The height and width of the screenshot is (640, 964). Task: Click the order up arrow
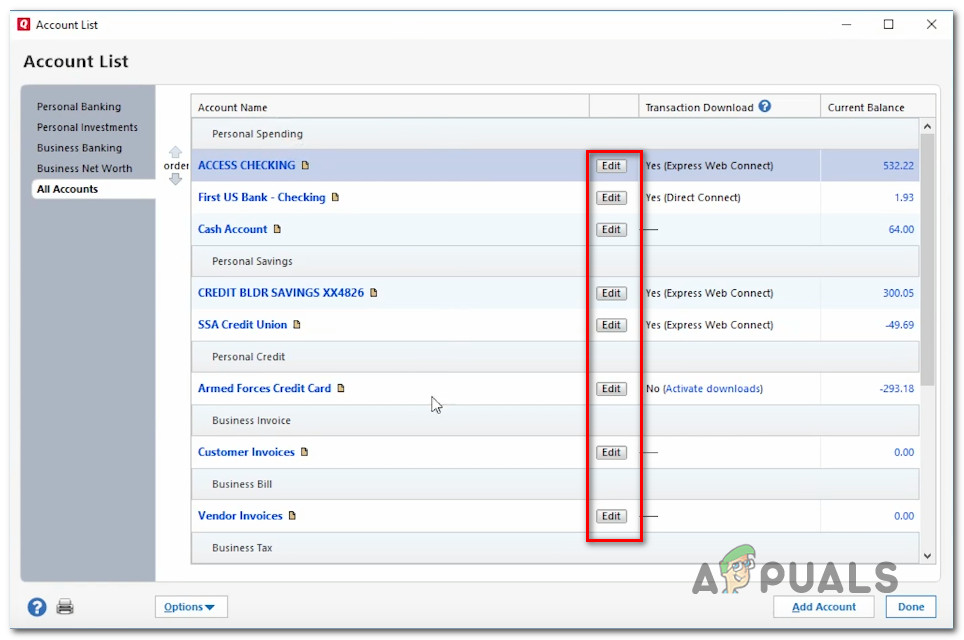click(x=176, y=153)
